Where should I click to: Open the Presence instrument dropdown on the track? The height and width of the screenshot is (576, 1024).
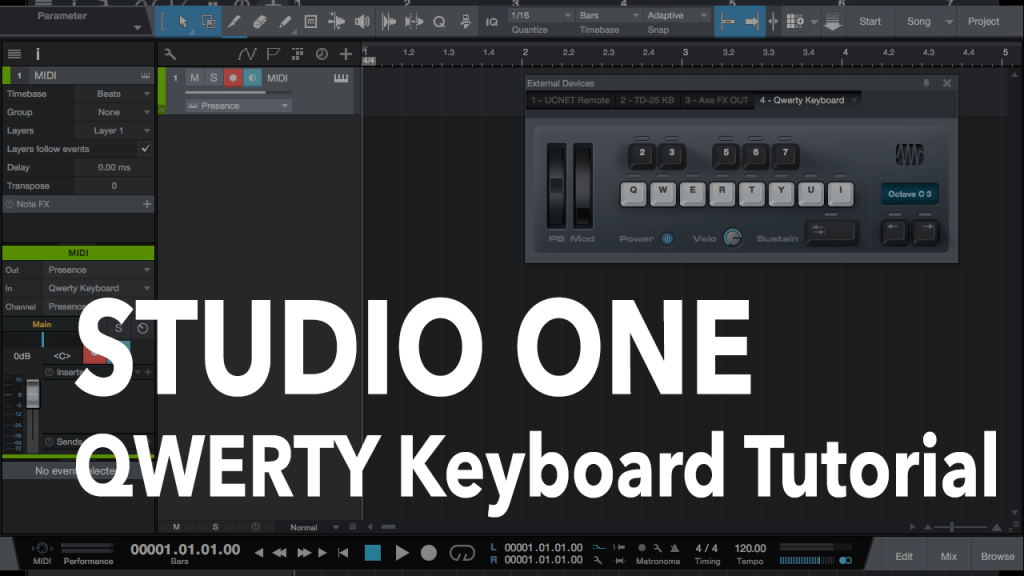pyautogui.click(x=238, y=106)
